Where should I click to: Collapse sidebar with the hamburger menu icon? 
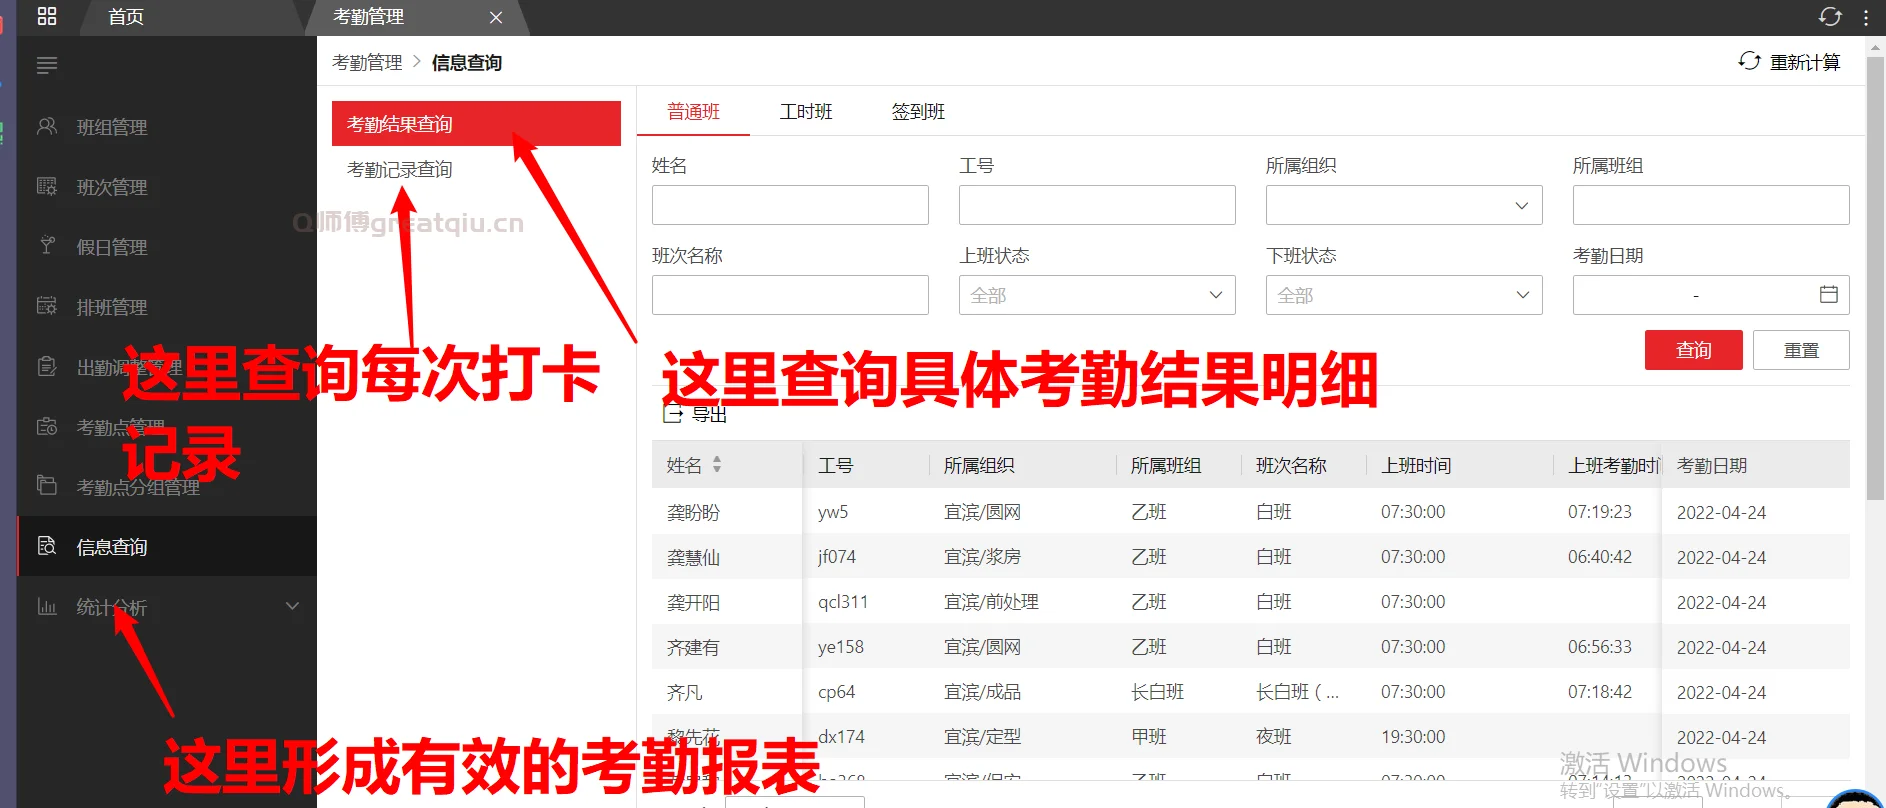(47, 66)
